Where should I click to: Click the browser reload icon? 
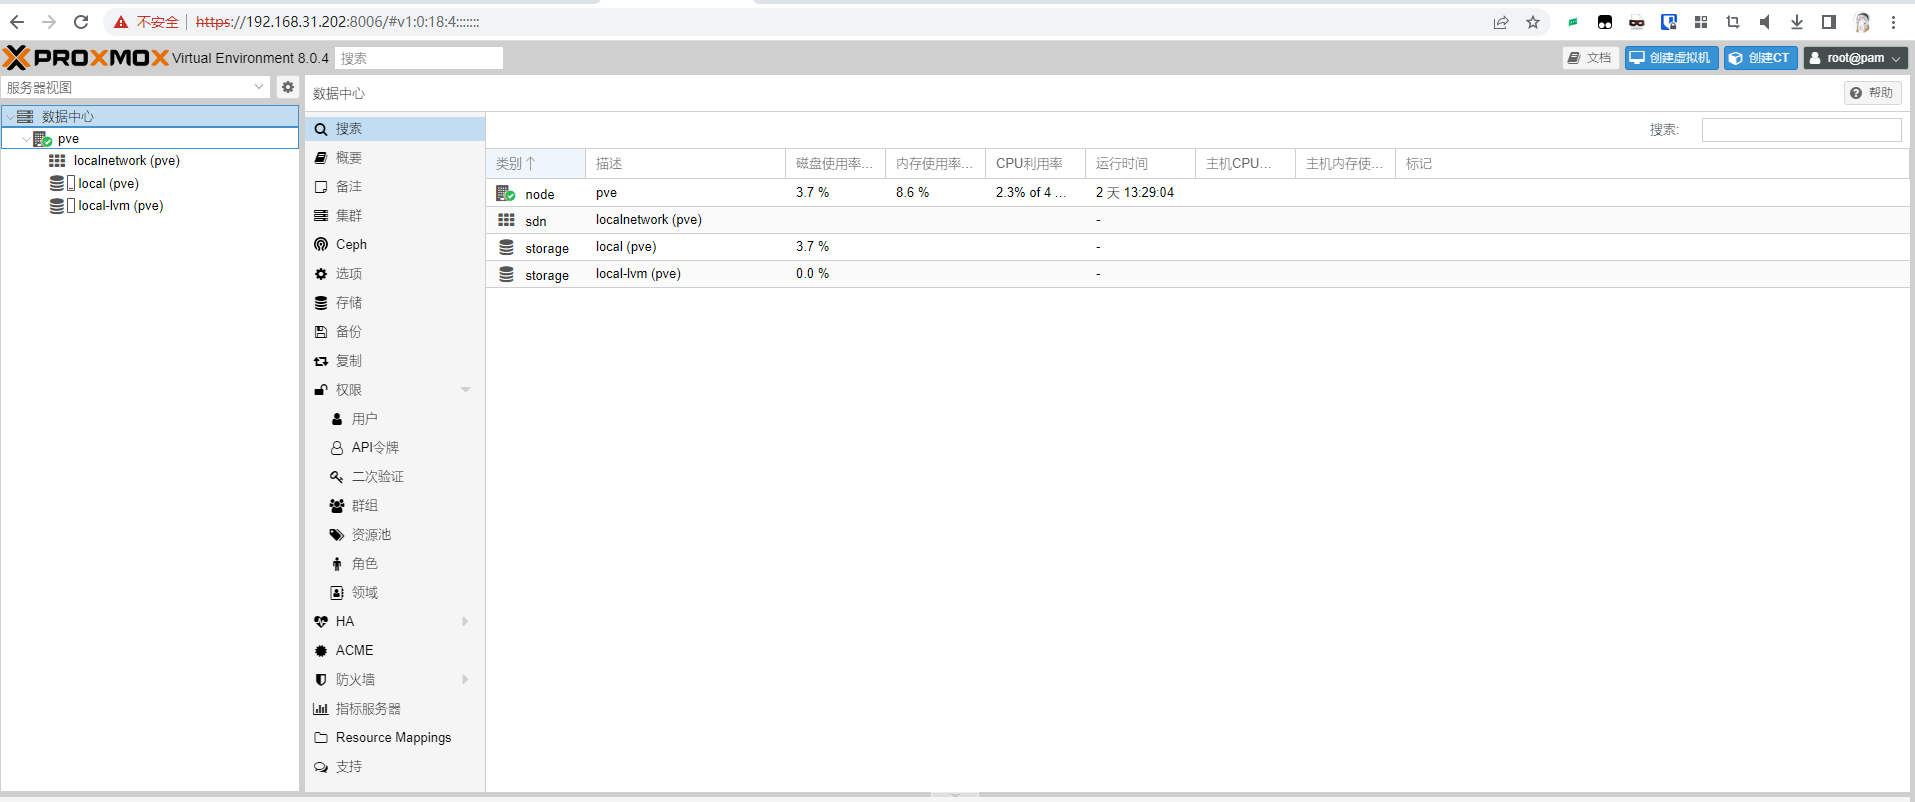81,22
